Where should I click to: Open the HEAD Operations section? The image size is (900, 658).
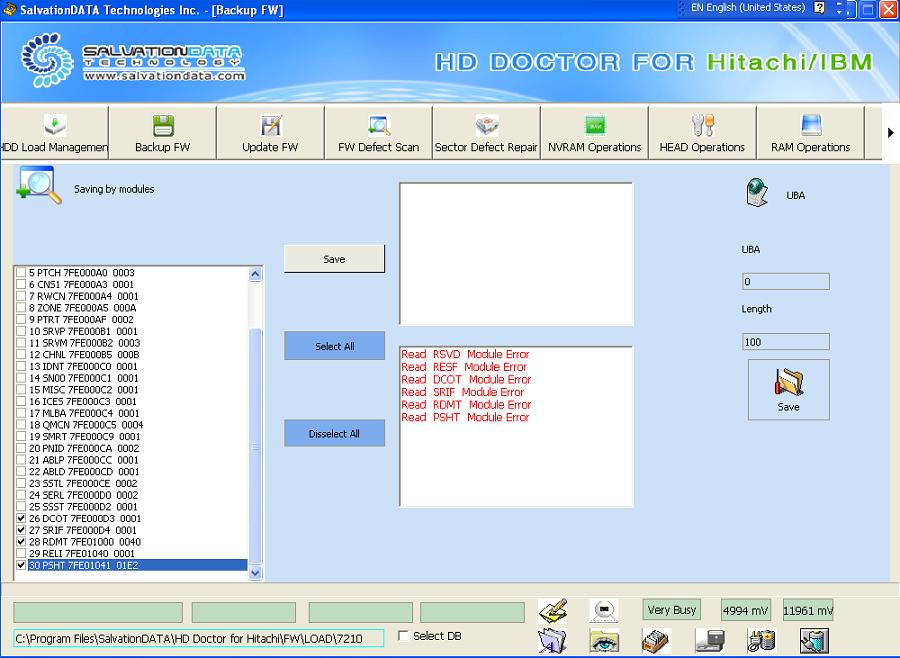(702, 133)
